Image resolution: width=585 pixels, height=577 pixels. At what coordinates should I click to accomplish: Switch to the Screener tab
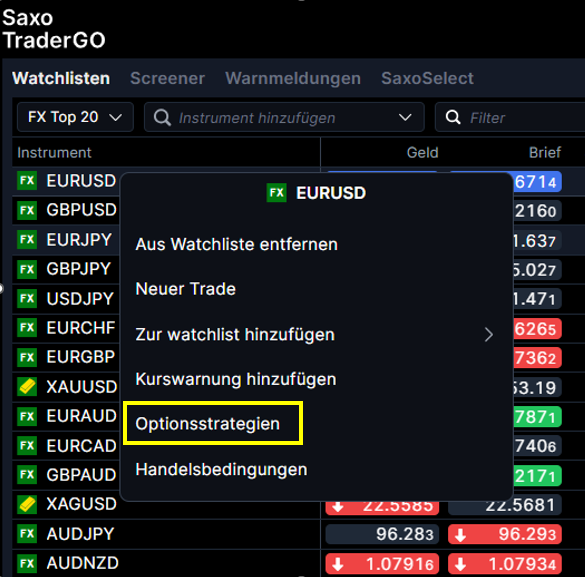[168, 78]
